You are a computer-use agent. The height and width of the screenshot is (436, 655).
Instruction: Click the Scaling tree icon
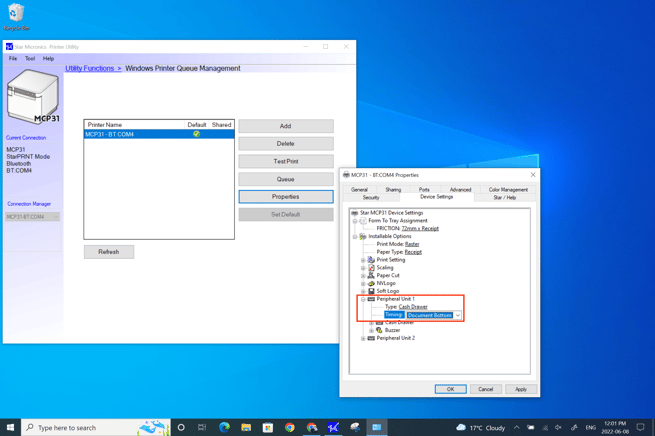tap(371, 268)
